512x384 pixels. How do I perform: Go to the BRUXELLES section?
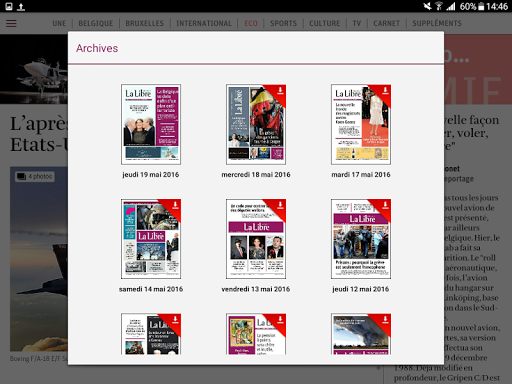click(x=145, y=23)
